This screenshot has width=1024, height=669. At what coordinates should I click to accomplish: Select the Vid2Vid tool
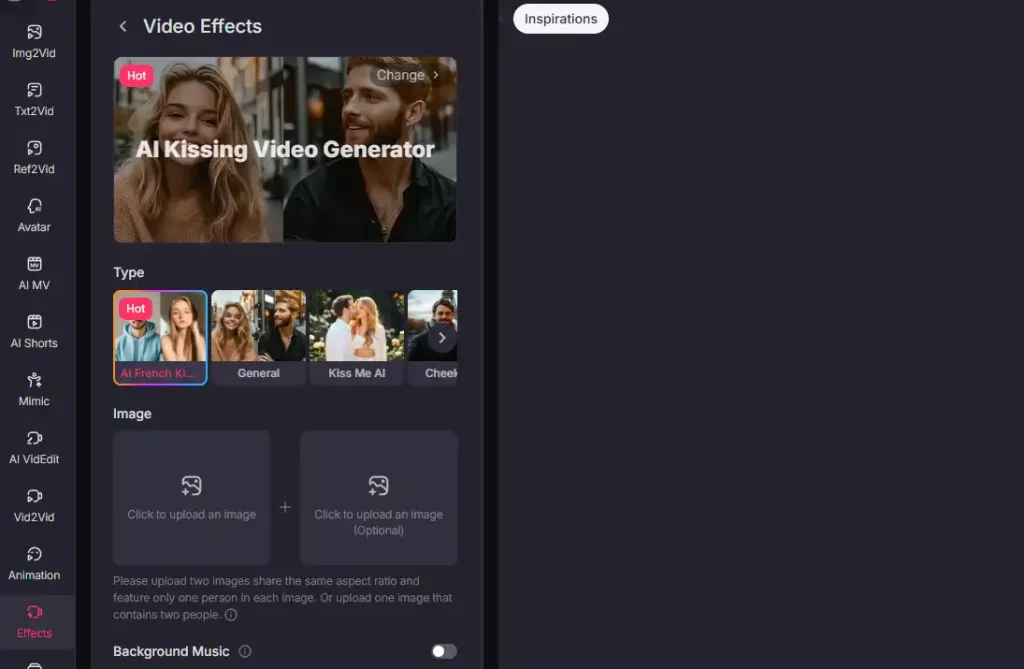pyautogui.click(x=33, y=504)
